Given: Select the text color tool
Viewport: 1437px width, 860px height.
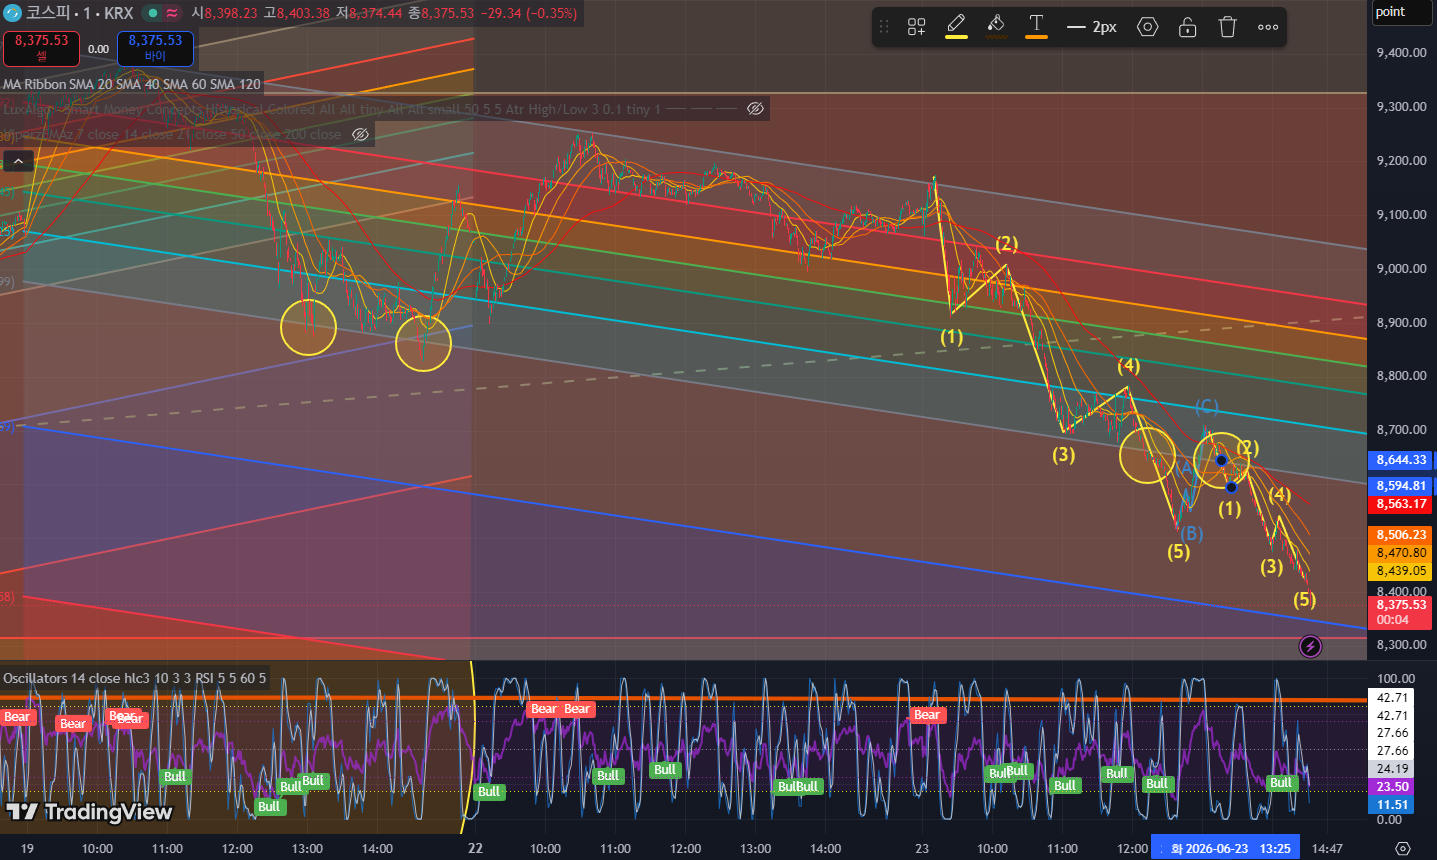Looking at the screenshot, I should coord(1036,27).
